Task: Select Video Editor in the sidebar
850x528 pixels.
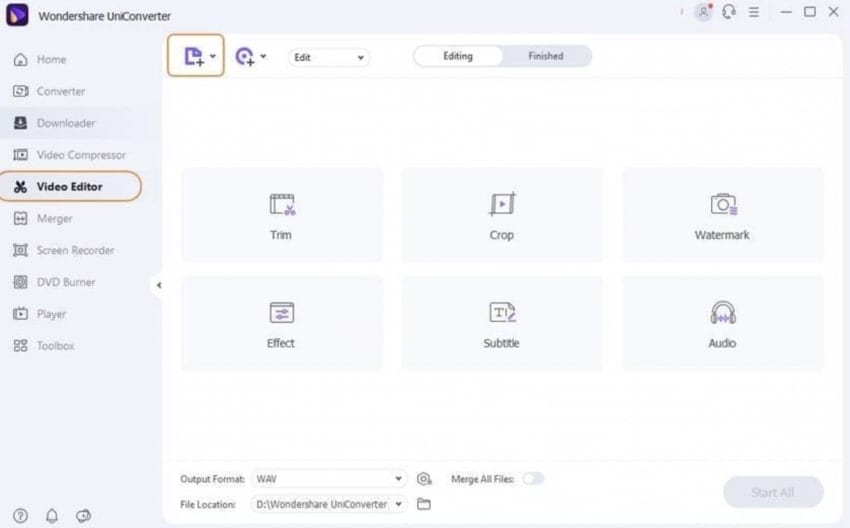Action: [70, 186]
